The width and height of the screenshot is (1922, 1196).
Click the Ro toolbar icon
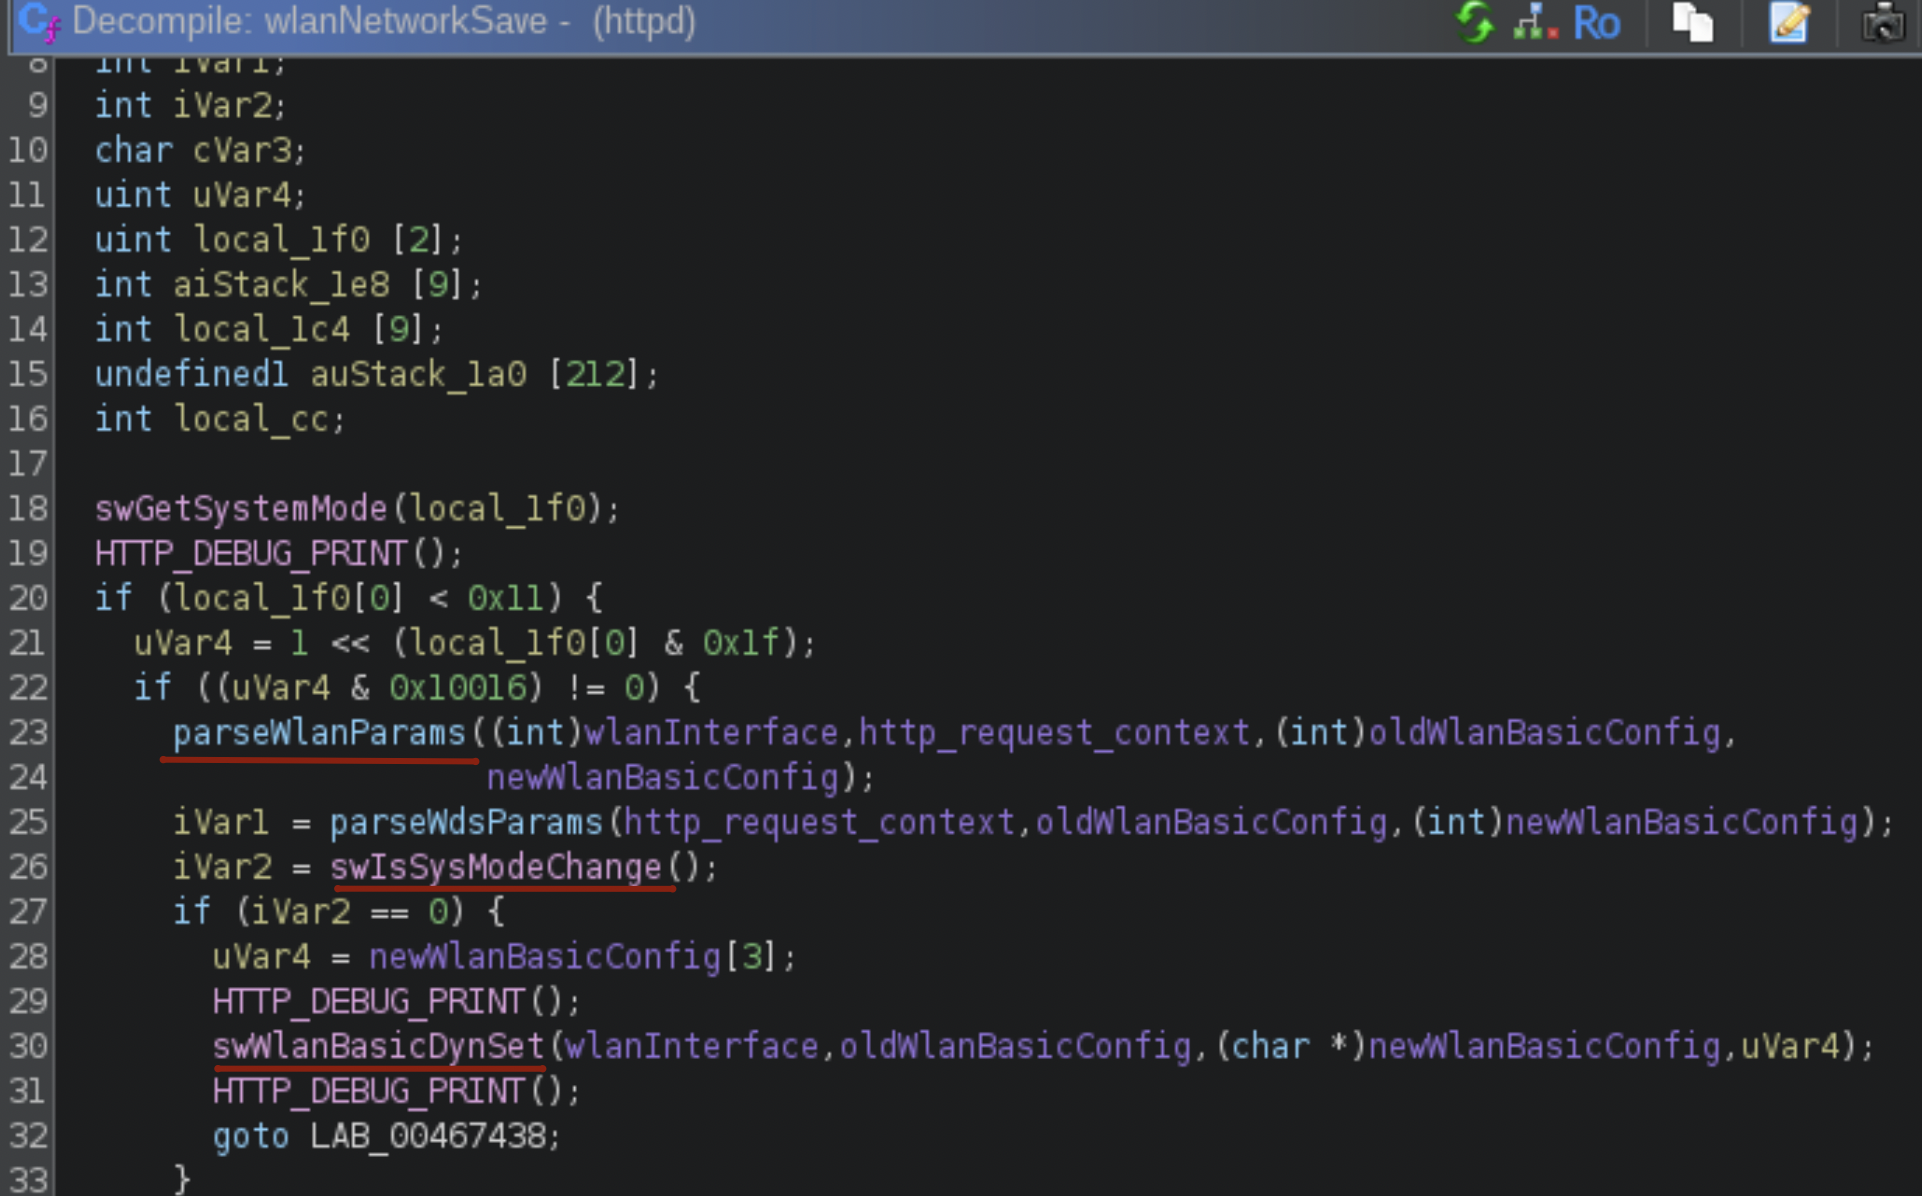(x=1596, y=22)
